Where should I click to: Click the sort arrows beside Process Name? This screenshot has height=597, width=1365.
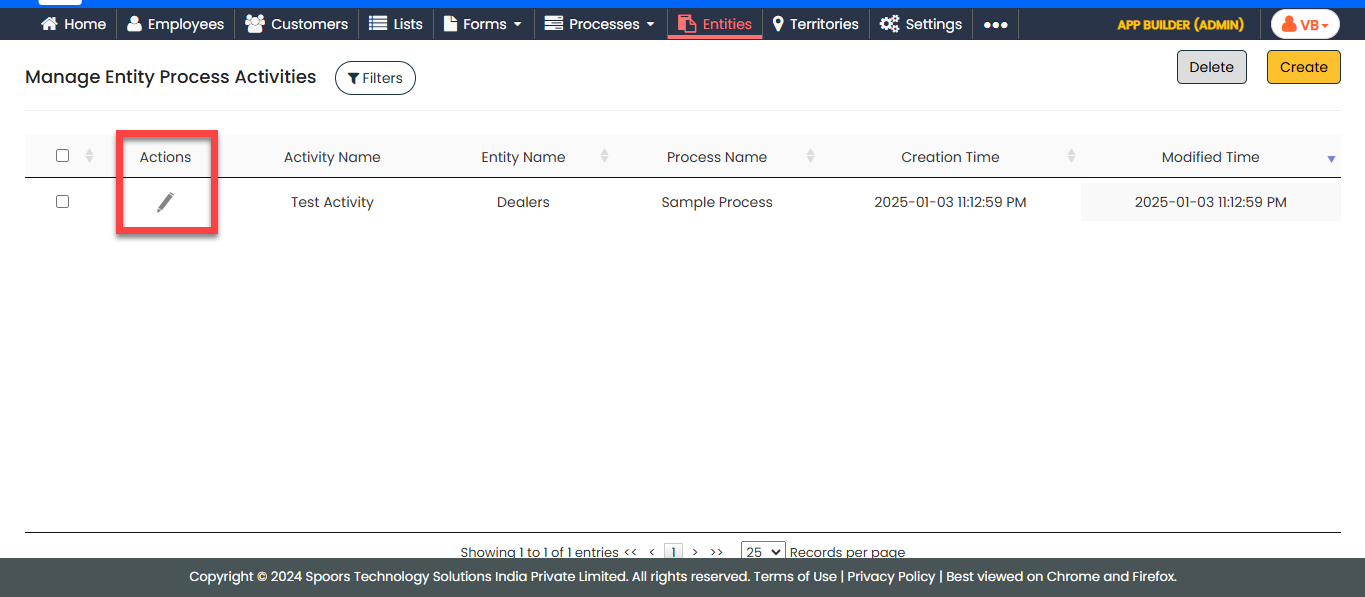coord(810,157)
